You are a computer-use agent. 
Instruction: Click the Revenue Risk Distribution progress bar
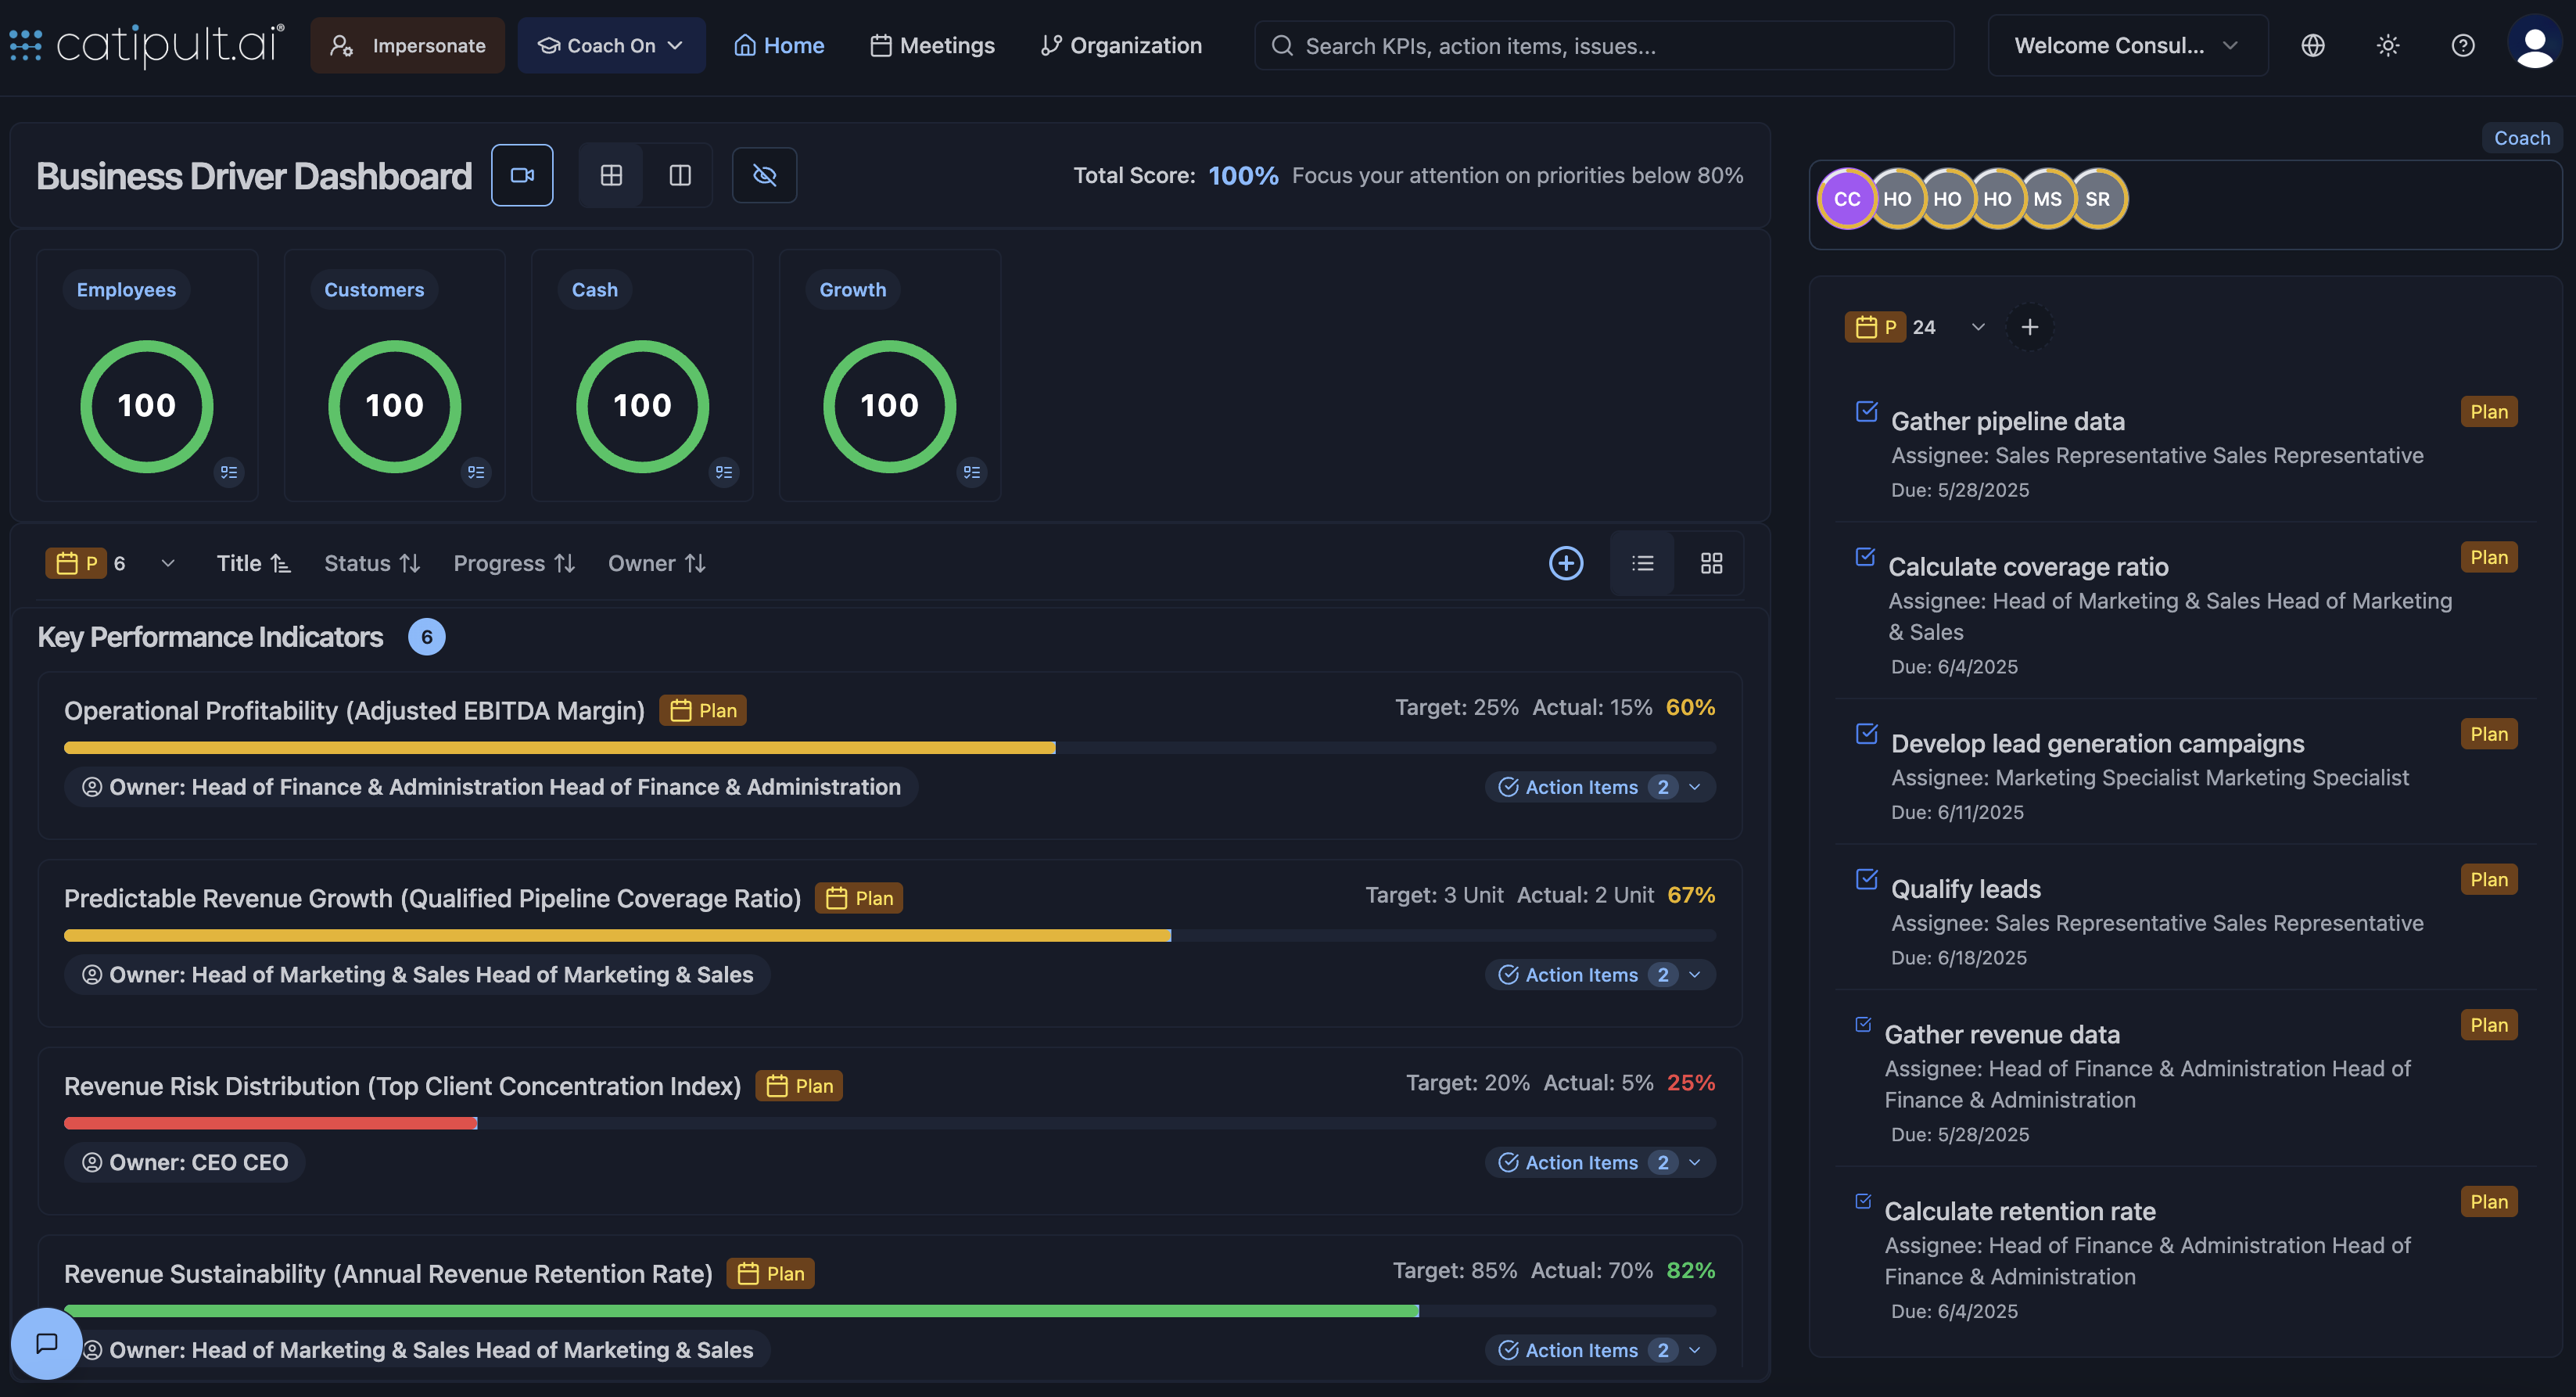[270, 1123]
